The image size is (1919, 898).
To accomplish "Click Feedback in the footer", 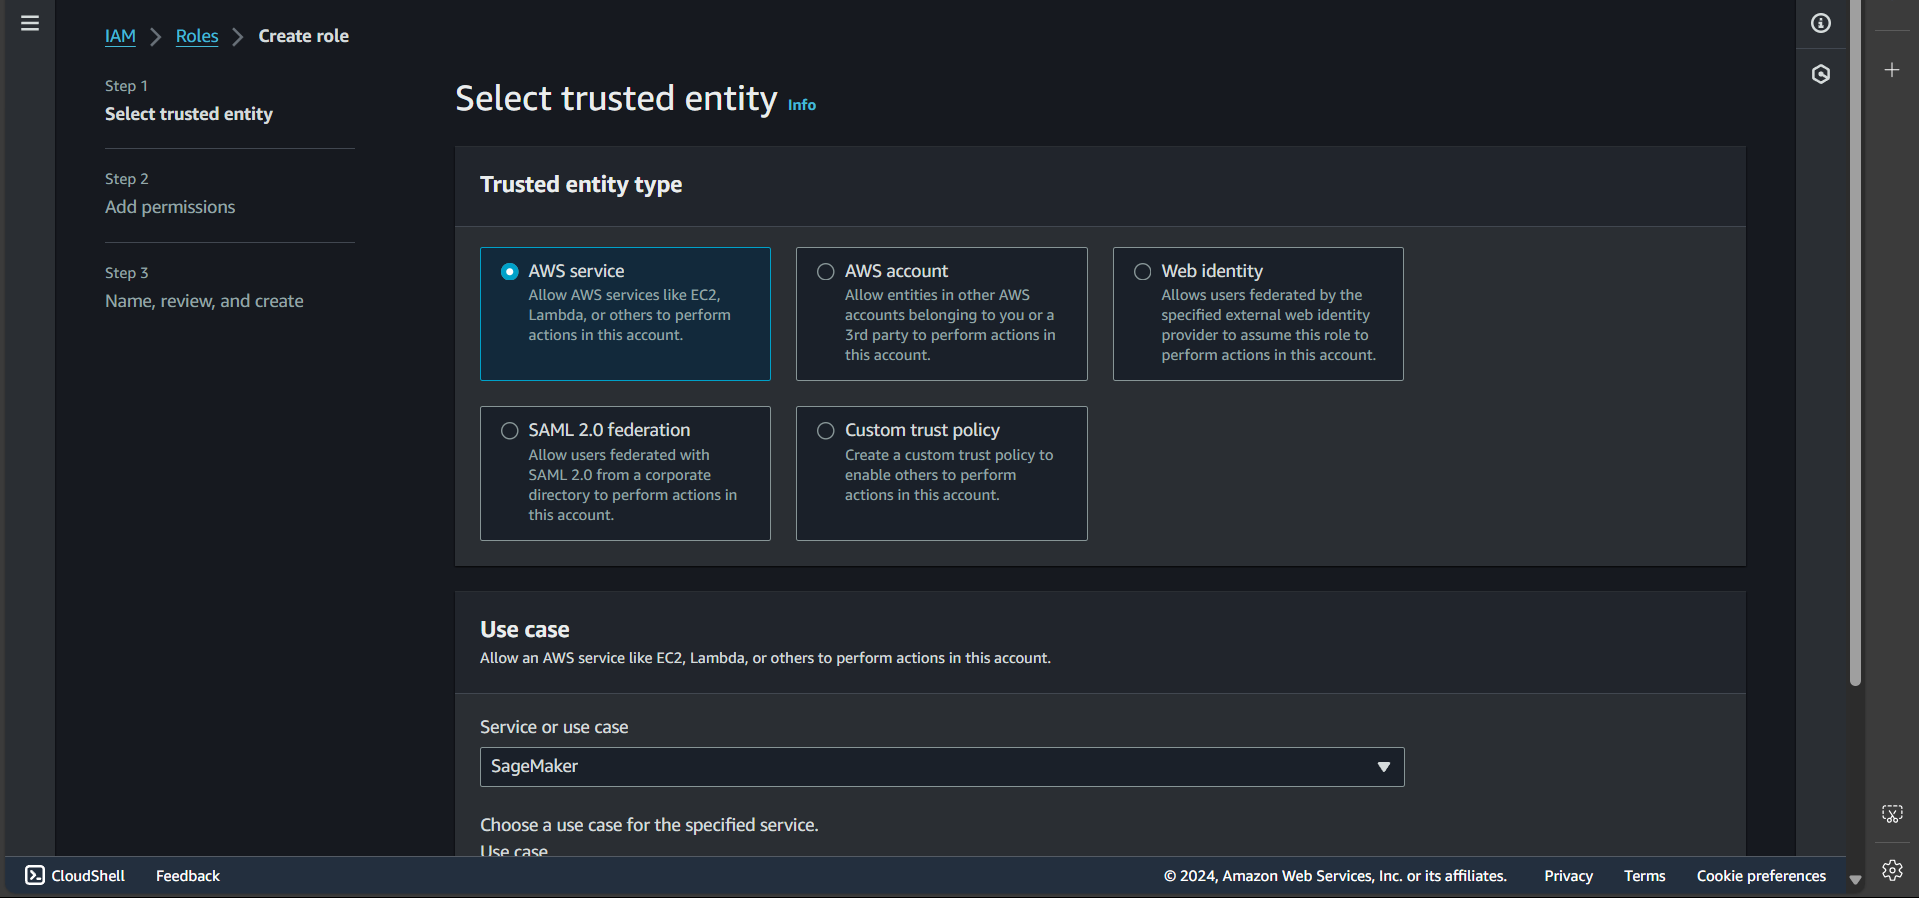I will (x=187, y=876).
